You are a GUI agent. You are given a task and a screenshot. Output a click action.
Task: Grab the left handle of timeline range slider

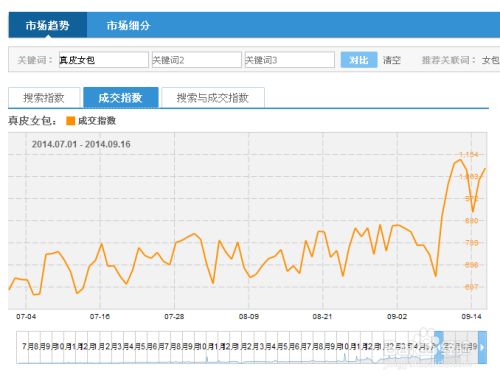(439, 347)
